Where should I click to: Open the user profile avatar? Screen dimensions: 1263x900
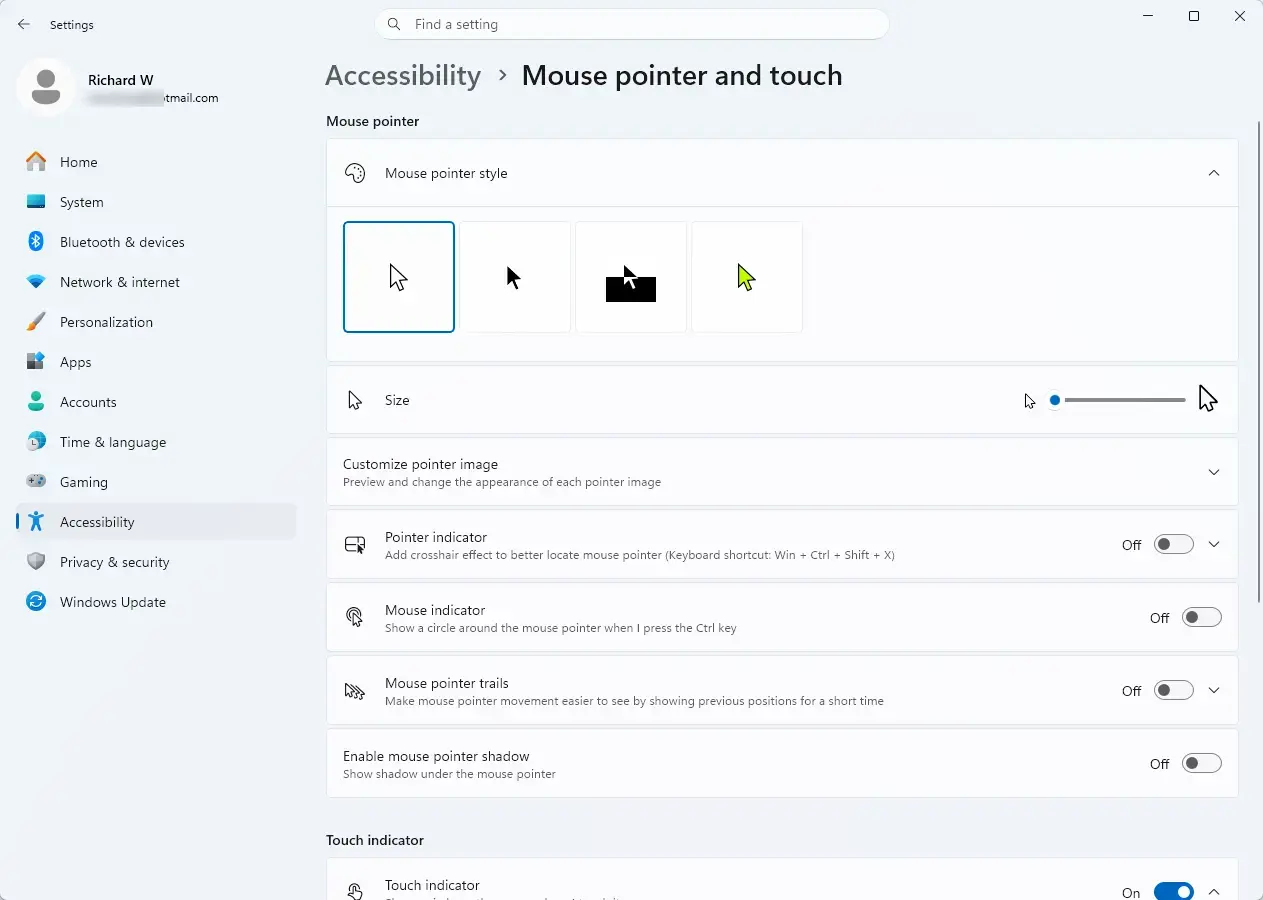coord(45,88)
